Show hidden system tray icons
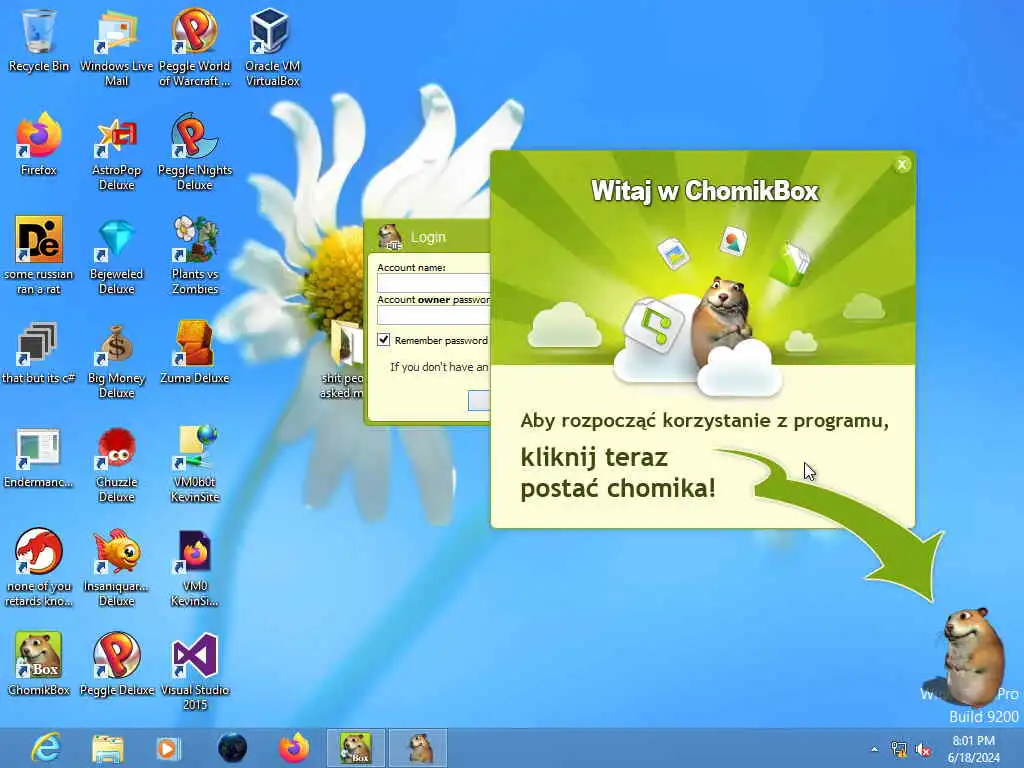 (874, 749)
